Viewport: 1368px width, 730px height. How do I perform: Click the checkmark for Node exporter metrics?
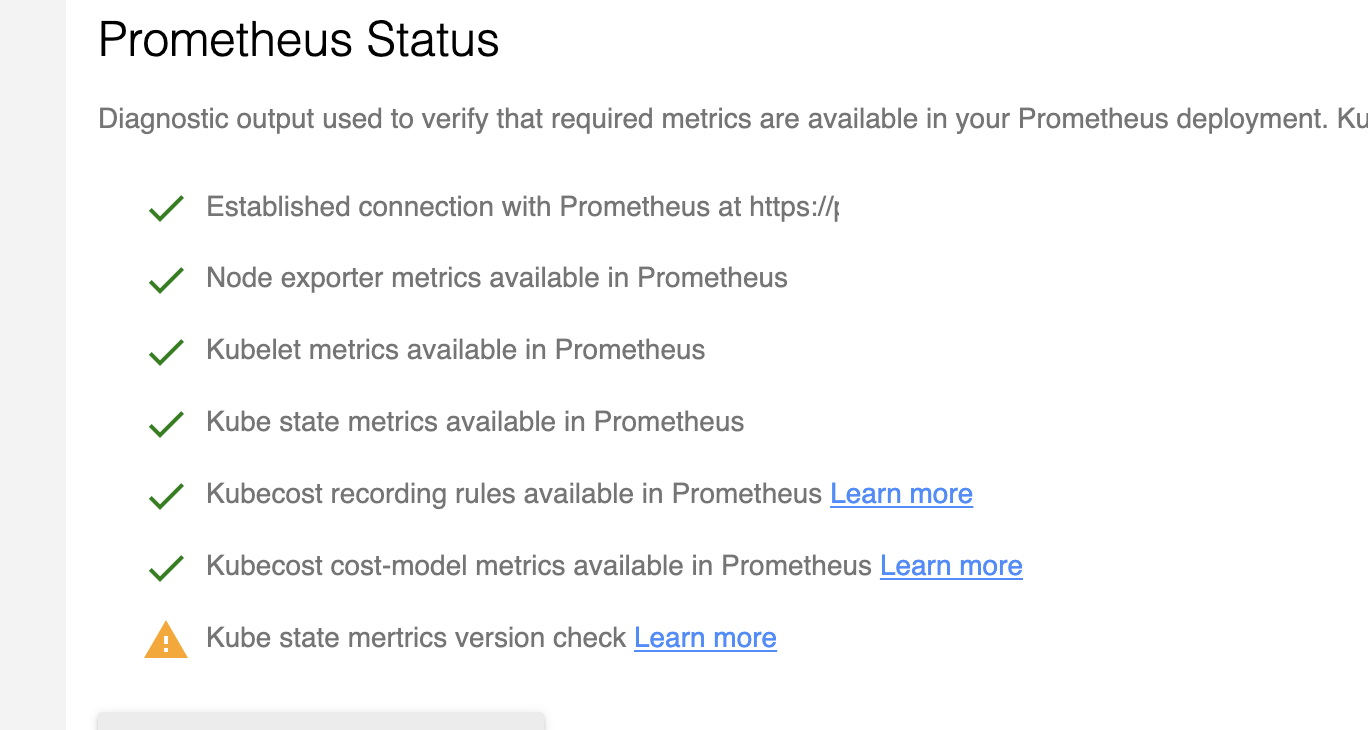(x=166, y=278)
